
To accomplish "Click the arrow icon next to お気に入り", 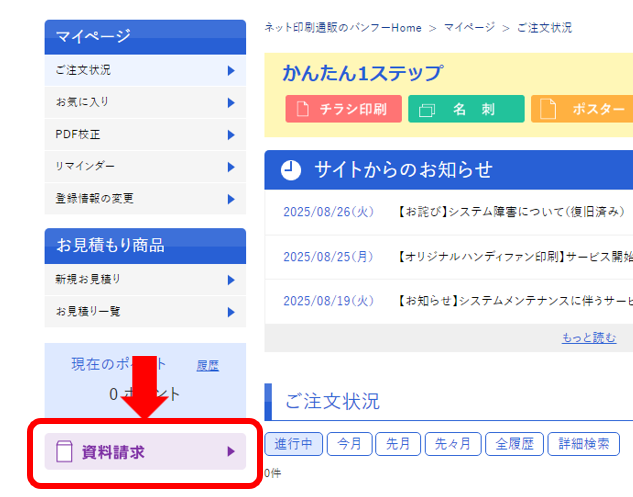I will click(230, 103).
